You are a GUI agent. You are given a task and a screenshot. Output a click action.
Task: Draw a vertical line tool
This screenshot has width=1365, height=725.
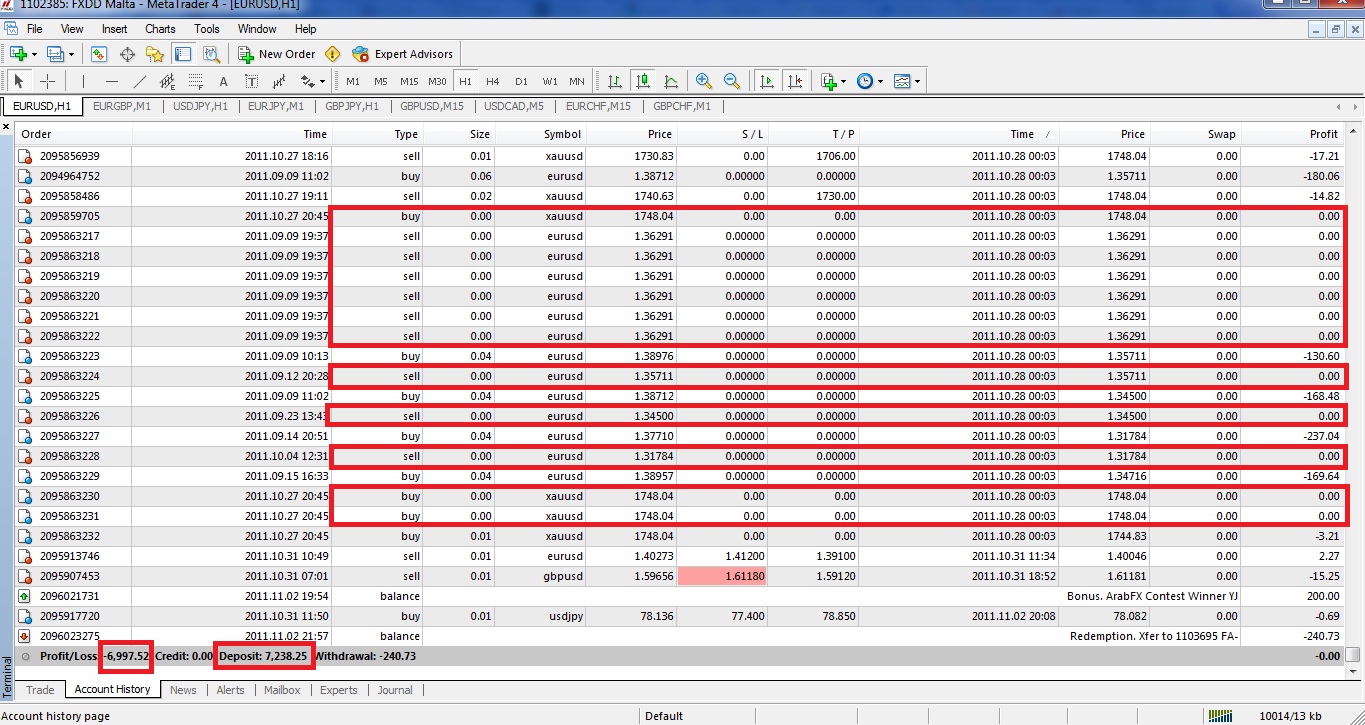(83, 81)
